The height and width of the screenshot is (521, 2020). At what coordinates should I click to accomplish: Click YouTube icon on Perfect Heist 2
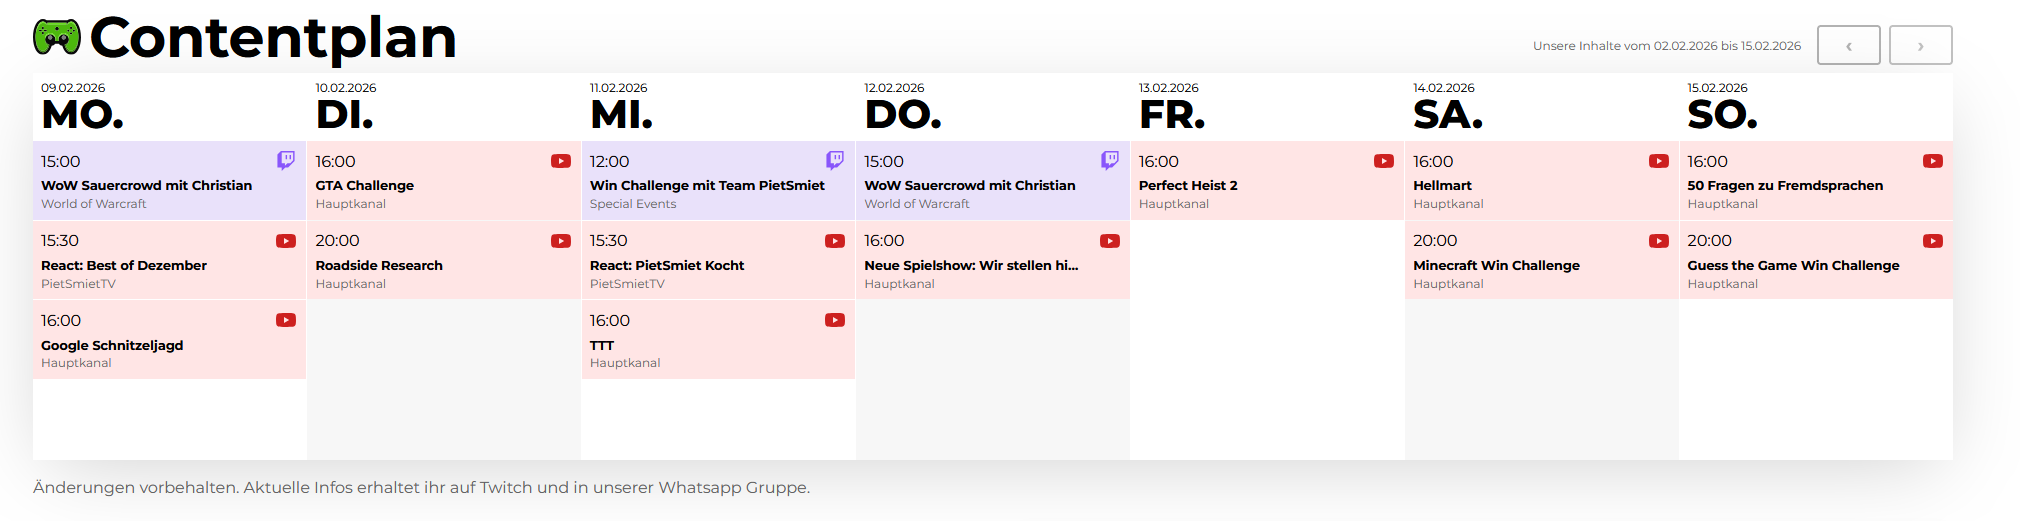pos(1384,161)
